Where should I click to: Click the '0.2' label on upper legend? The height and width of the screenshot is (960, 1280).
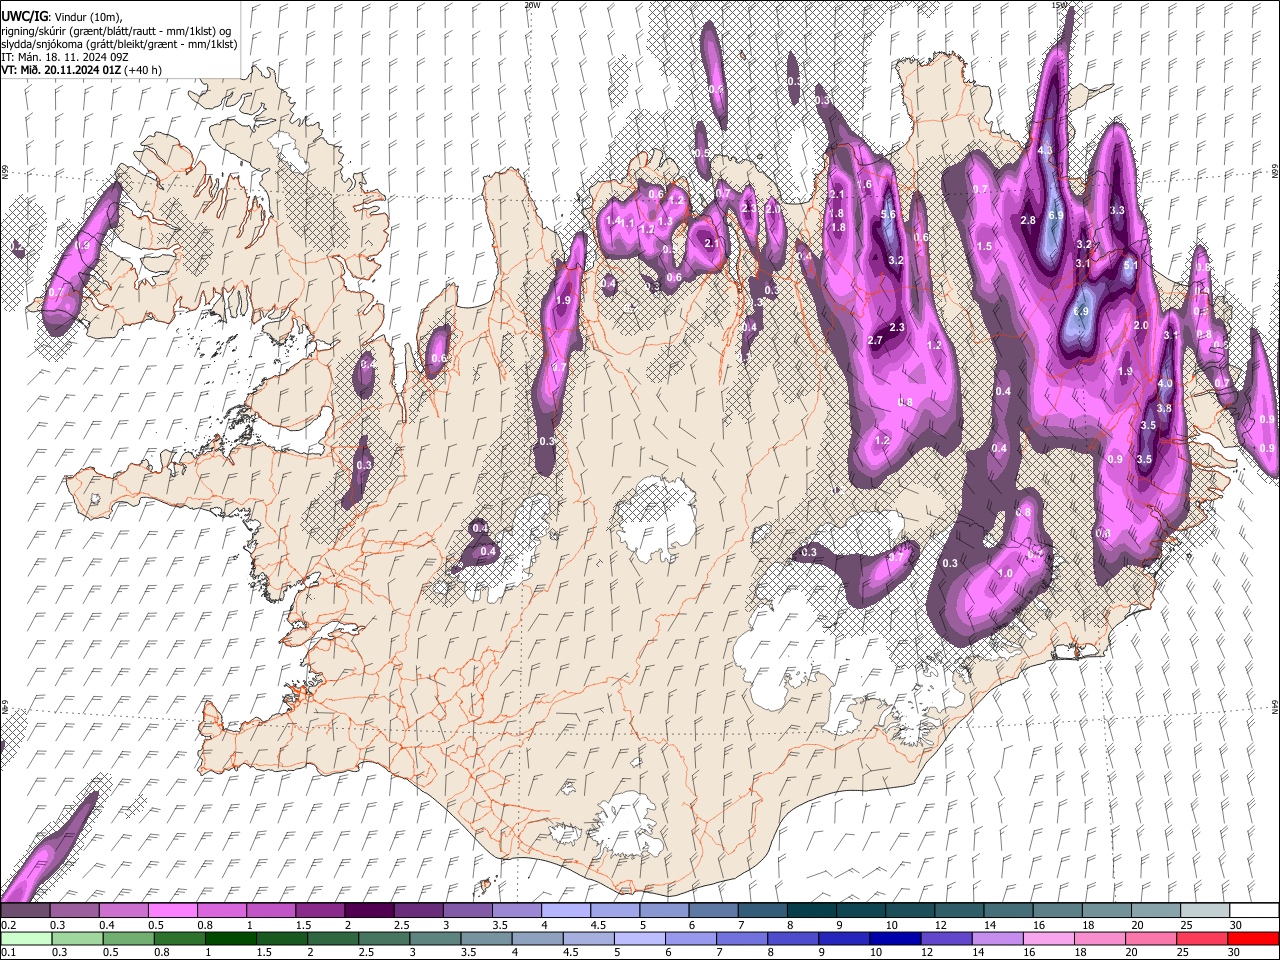[x=8, y=924]
